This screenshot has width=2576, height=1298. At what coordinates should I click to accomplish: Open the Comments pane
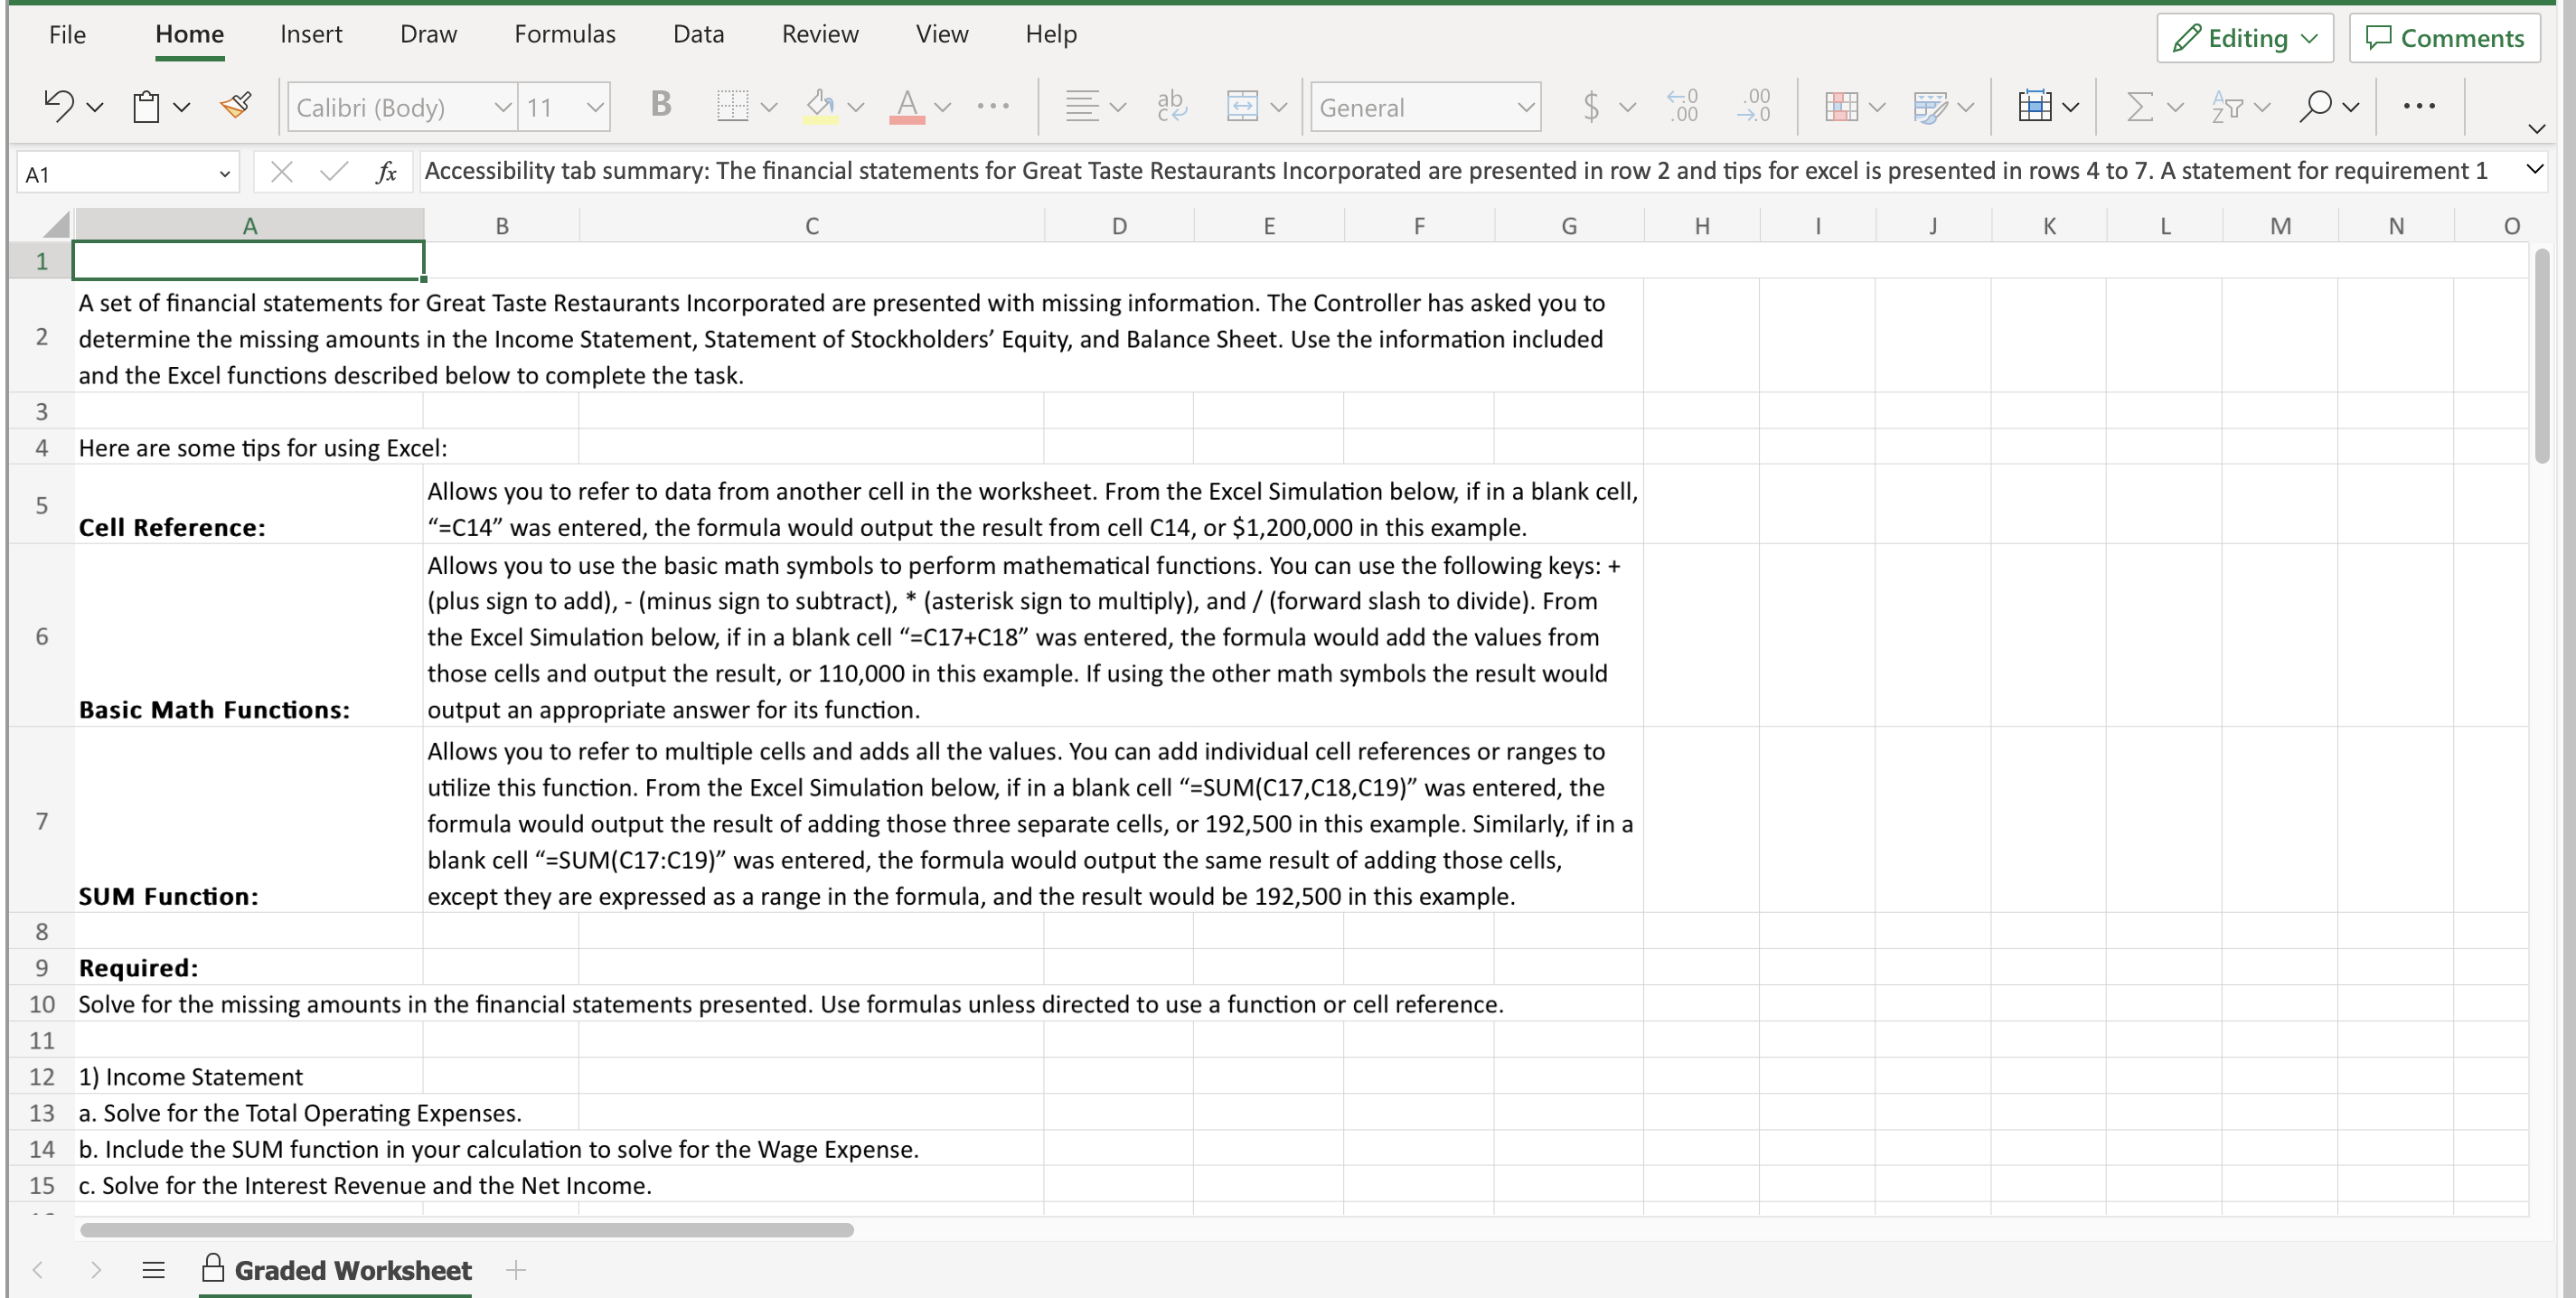tap(2444, 38)
